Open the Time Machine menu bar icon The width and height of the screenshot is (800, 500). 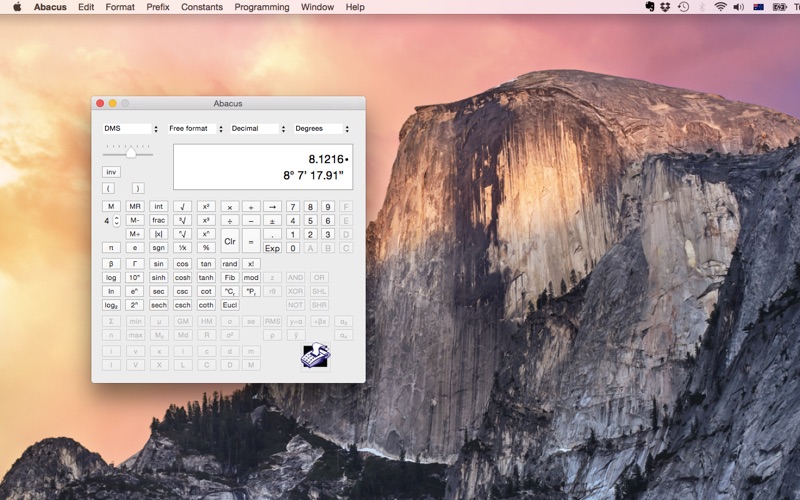(683, 7)
